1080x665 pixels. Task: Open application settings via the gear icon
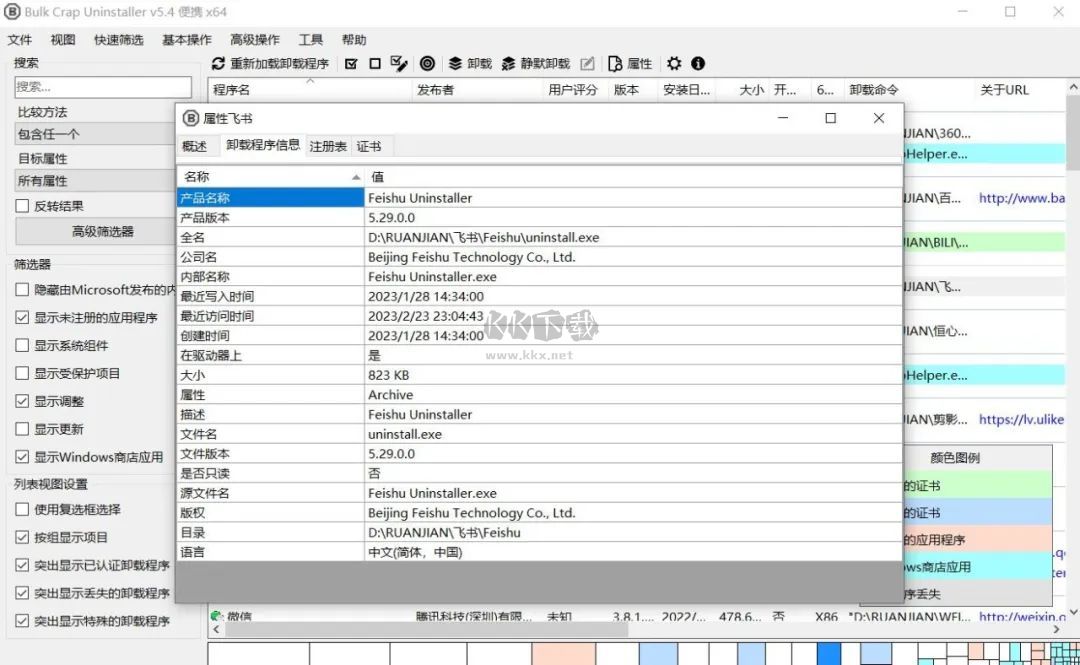674,63
